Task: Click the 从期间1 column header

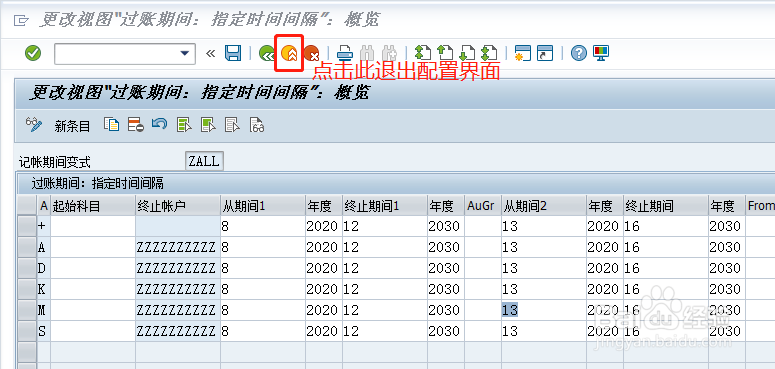Action: click(263, 205)
